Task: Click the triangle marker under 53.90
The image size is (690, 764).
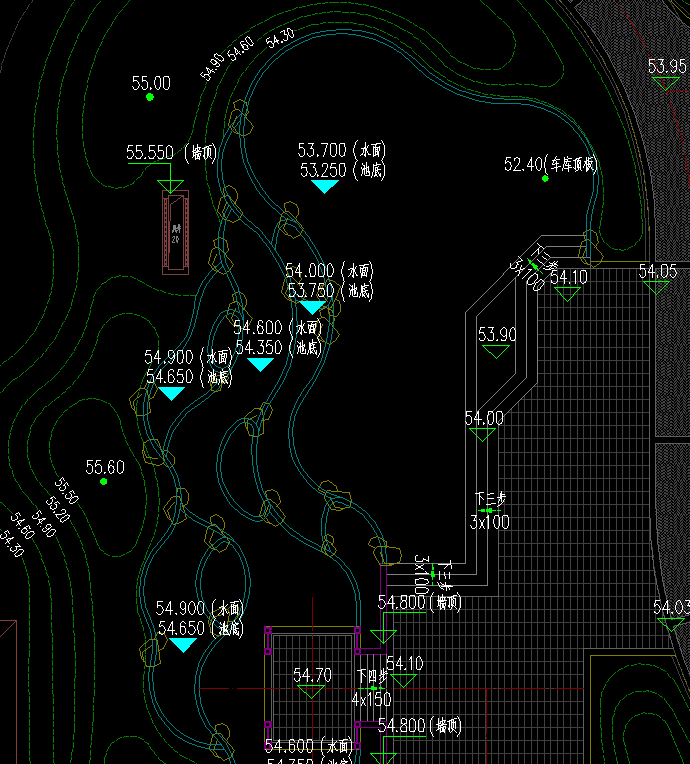Action: pos(496,351)
